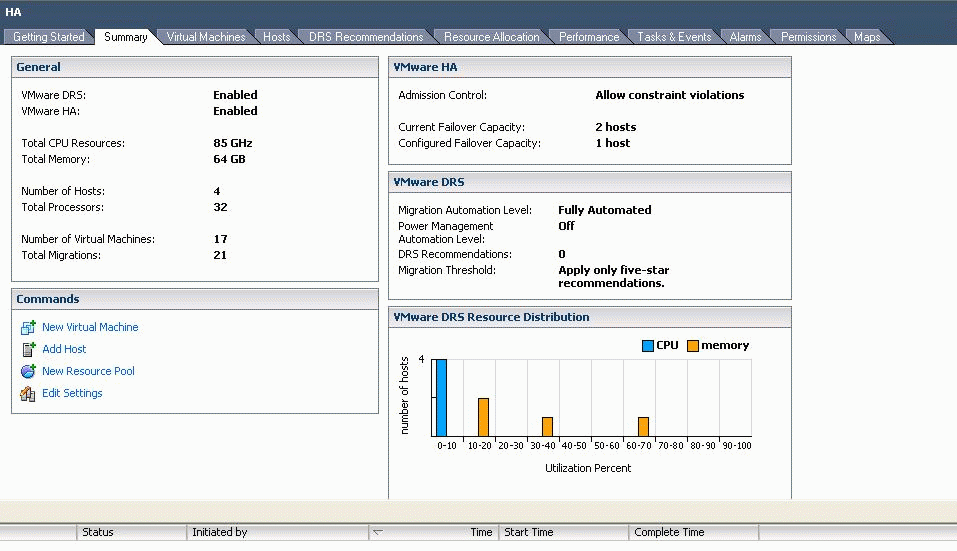Click the '2 hosts' failover capacity value
Screen dimensions: 957x551
[x=615, y=127]
